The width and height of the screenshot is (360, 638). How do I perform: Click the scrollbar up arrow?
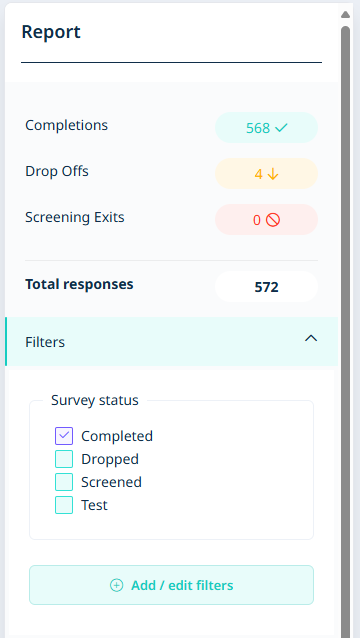point(345,15)
